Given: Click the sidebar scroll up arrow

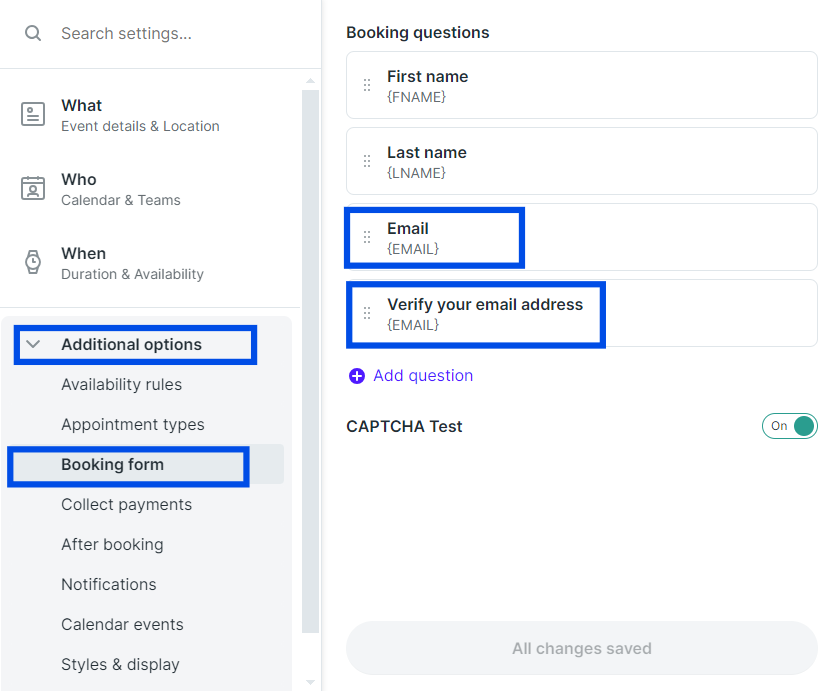Looking at the screenshot, I should pyautogui.click(x=310, y=81).
